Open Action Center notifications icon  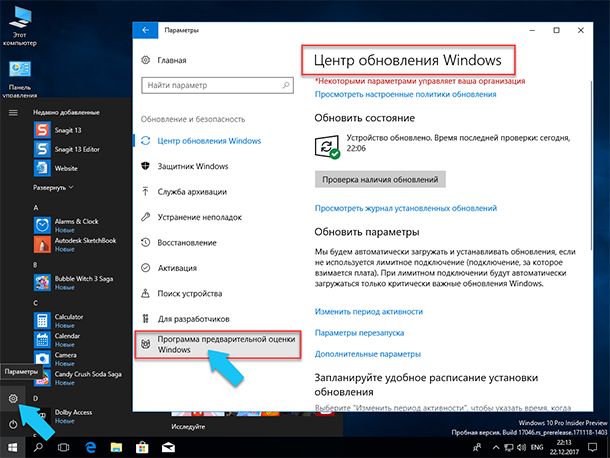tap(592, 447)
